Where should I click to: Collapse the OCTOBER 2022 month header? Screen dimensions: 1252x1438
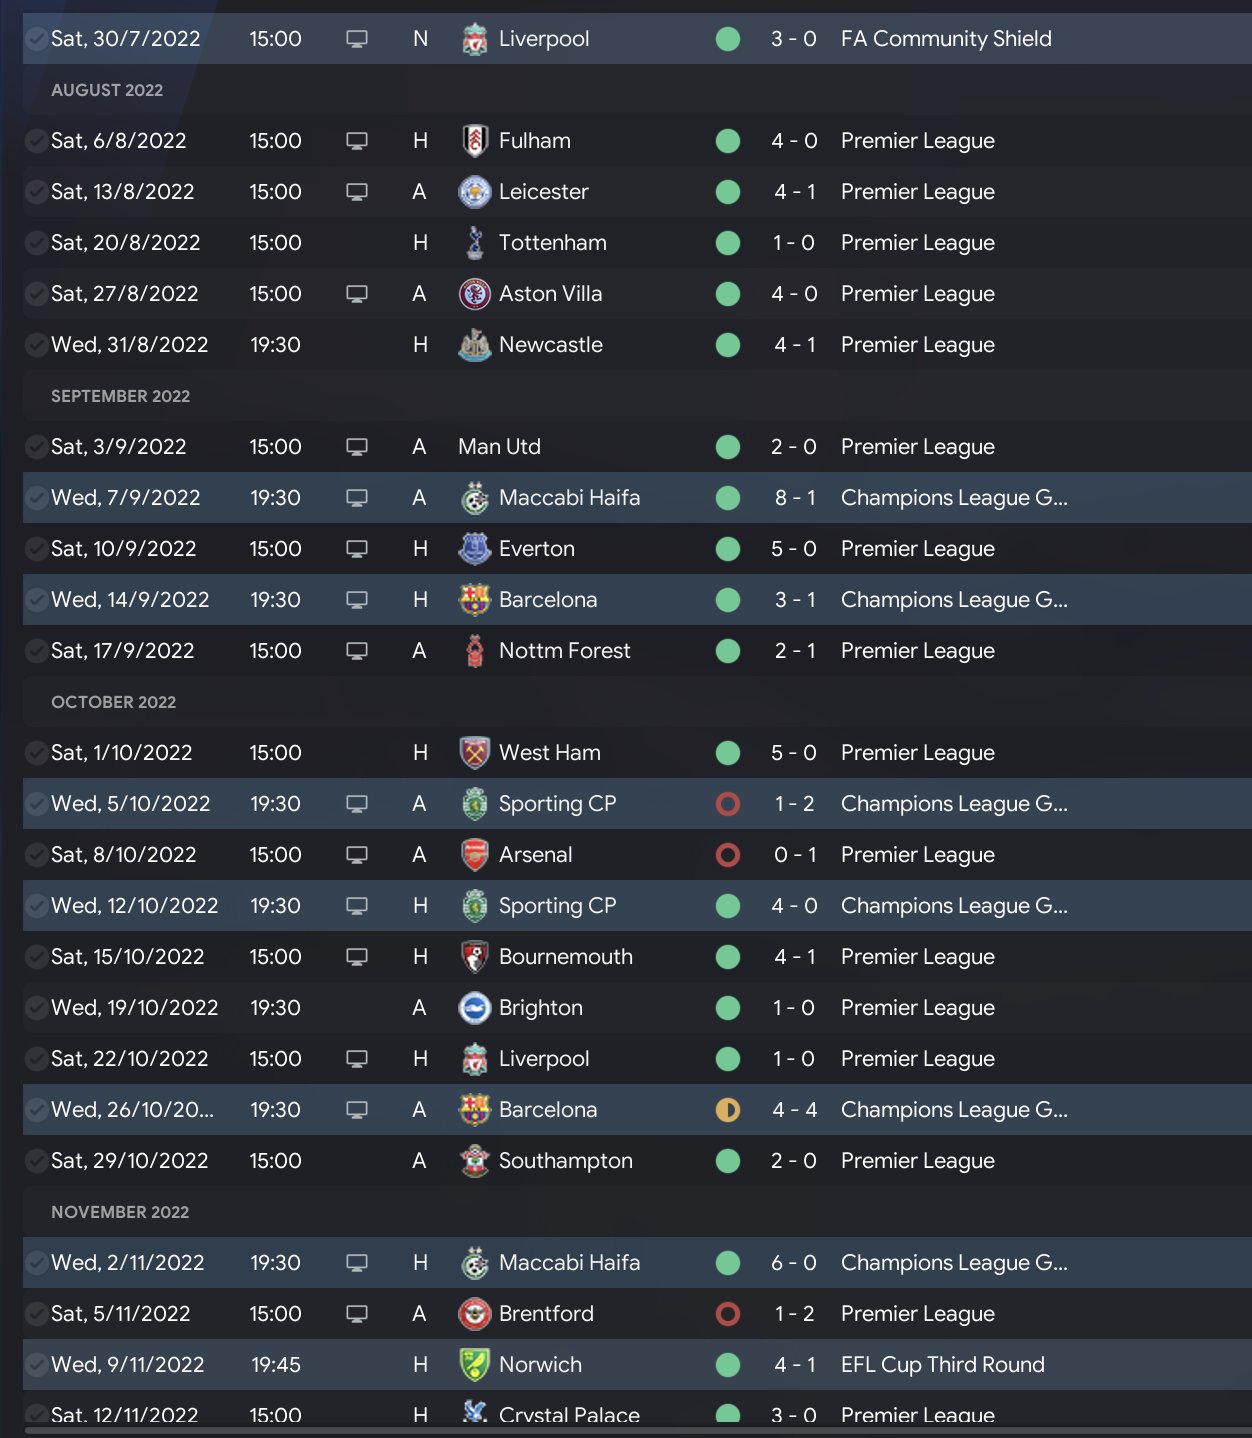(x=114, y=702)
